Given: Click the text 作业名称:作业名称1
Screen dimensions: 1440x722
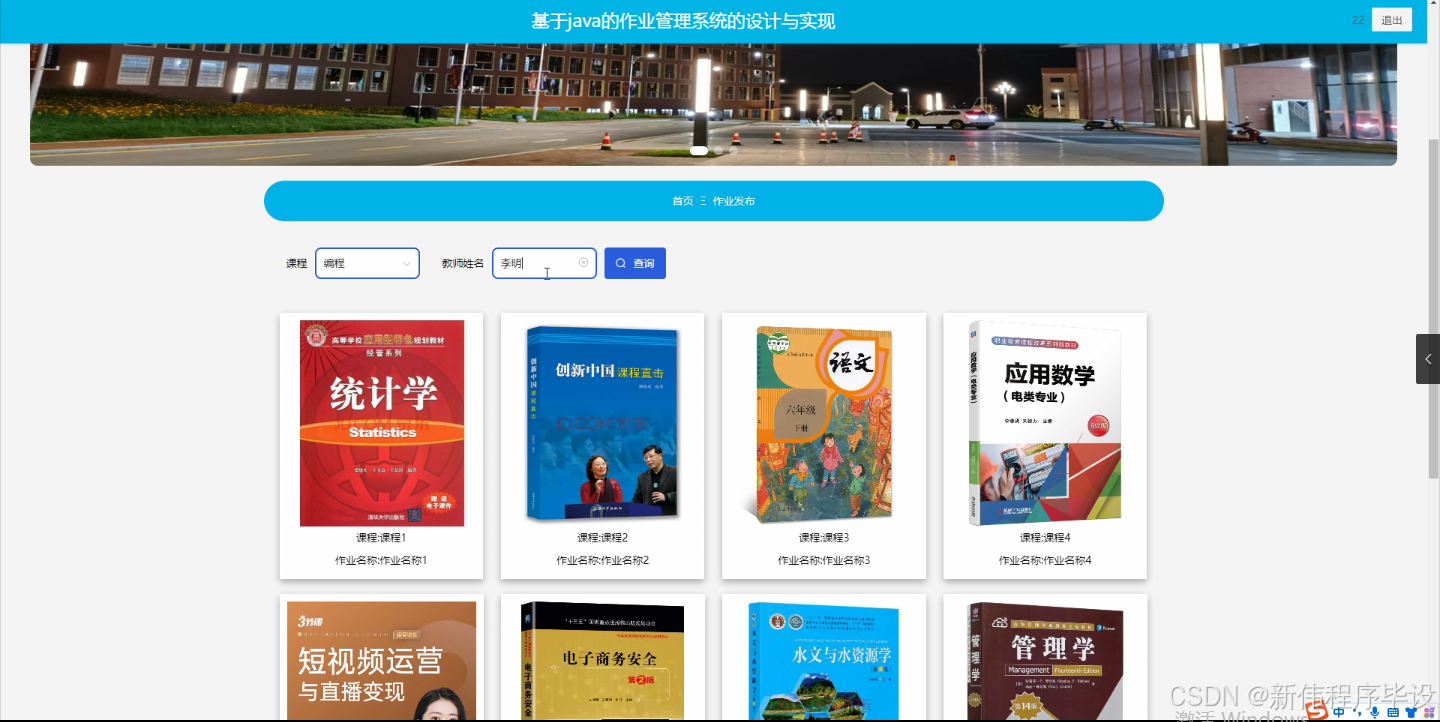Looking at the screenshot, I should point(381,561).
